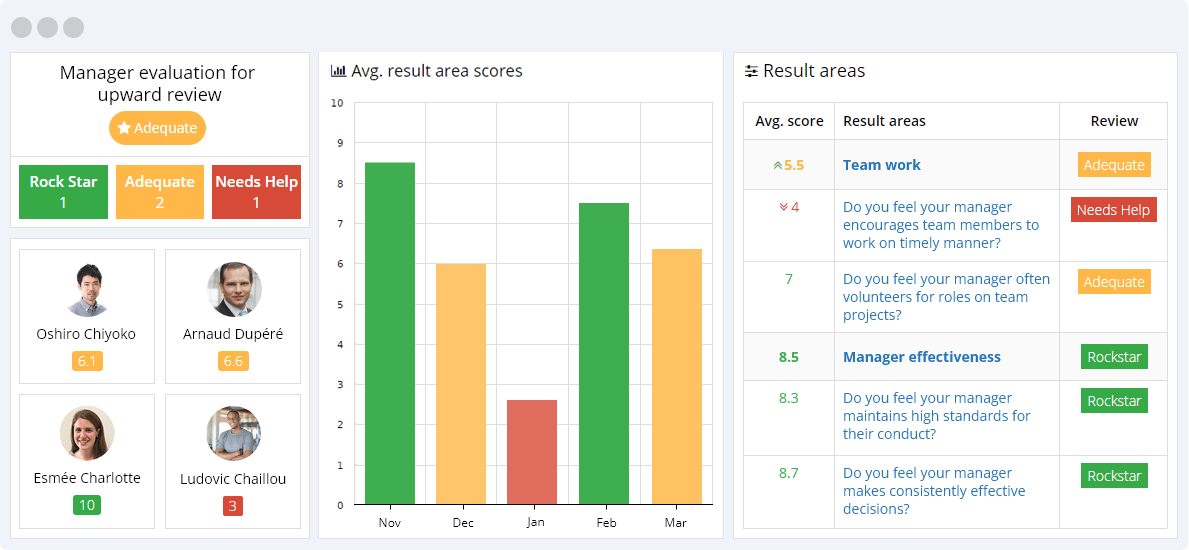Click the red down-arrow icon beside score 4
Image resolution: width=1189 pixels, height=550 pixels.
click(782, 207)
